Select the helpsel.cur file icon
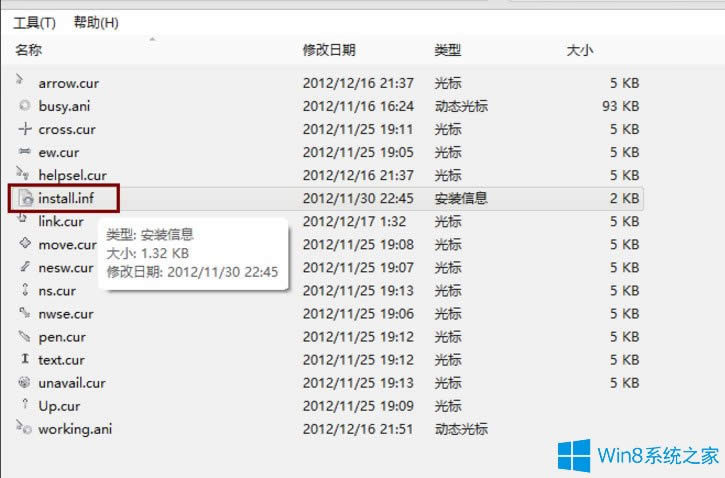This screenshot has height=478, width=725. coord(24,175)
